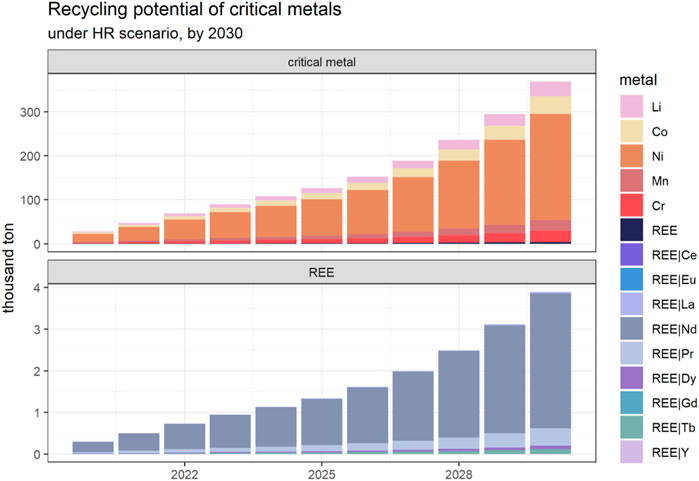Click the Cr segment of the 2030 bar
This screenshot has width=699, height=481.
pos(551,236)
